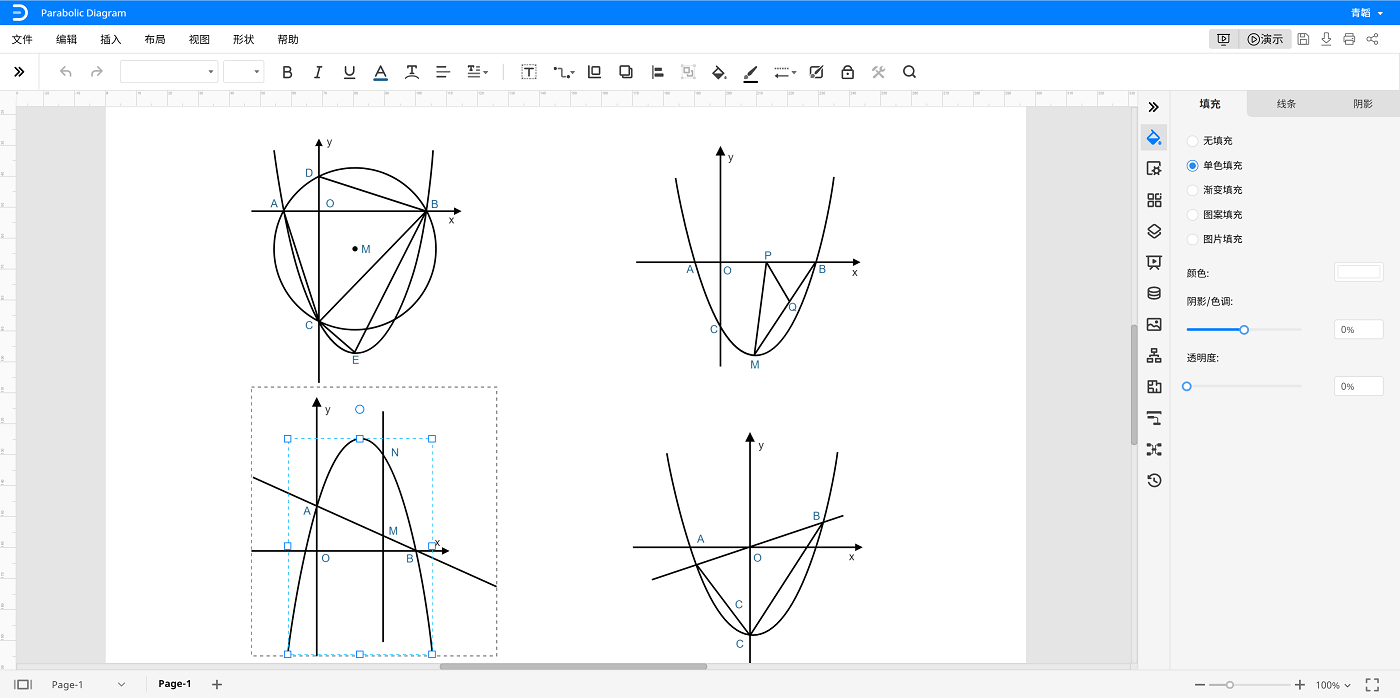
Task: Open the line spacing dropdown
Action: click(477, 72)
